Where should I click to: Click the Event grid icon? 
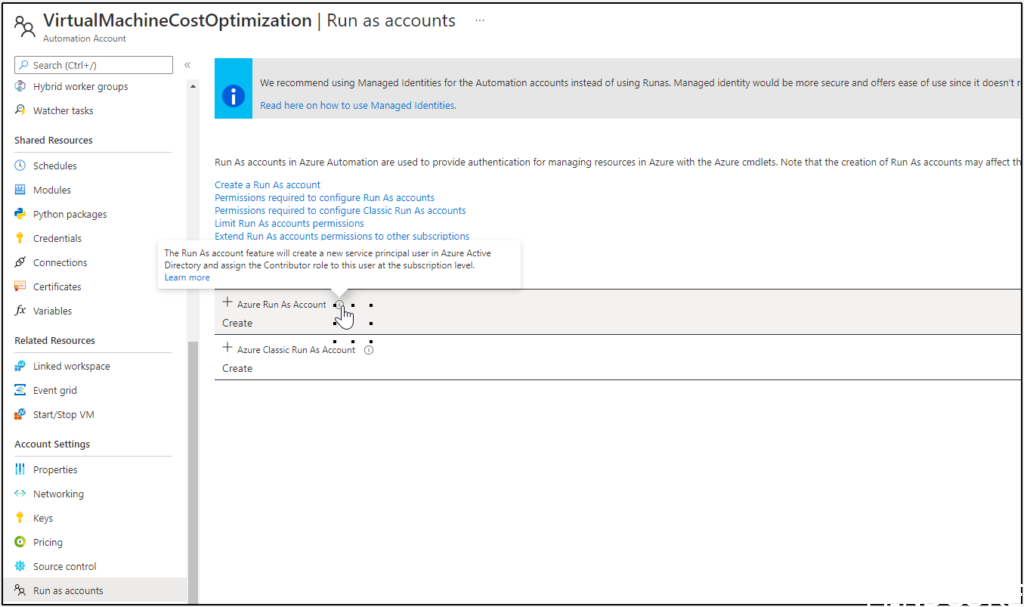20,391
